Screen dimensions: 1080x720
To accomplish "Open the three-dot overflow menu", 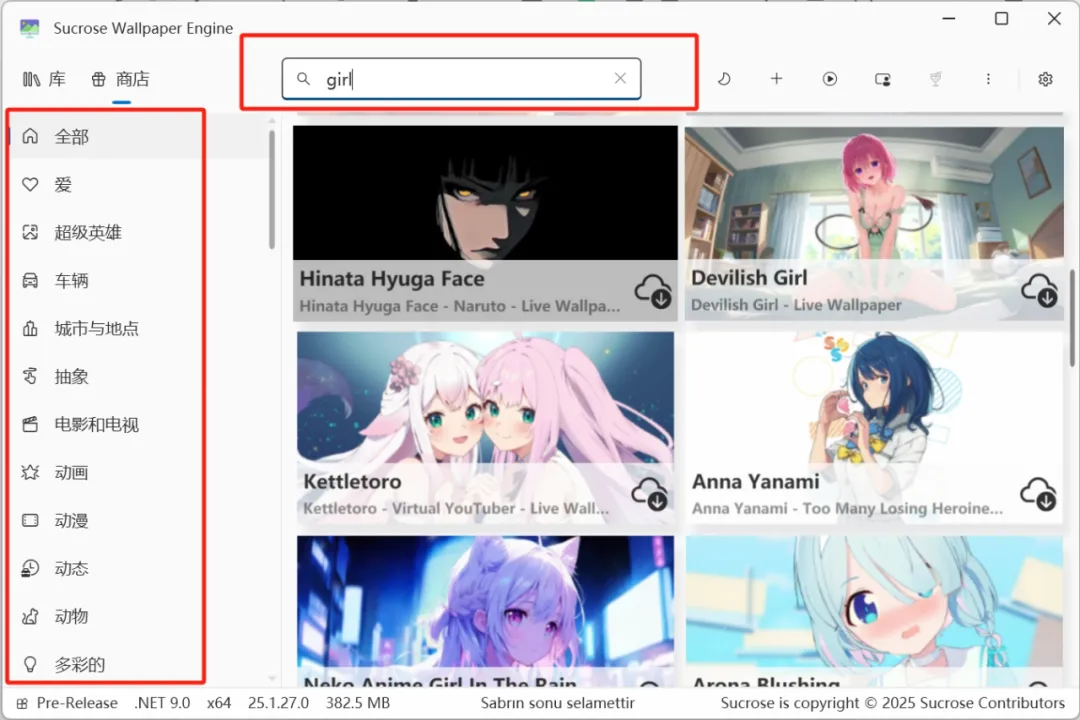I will (988, 78).
